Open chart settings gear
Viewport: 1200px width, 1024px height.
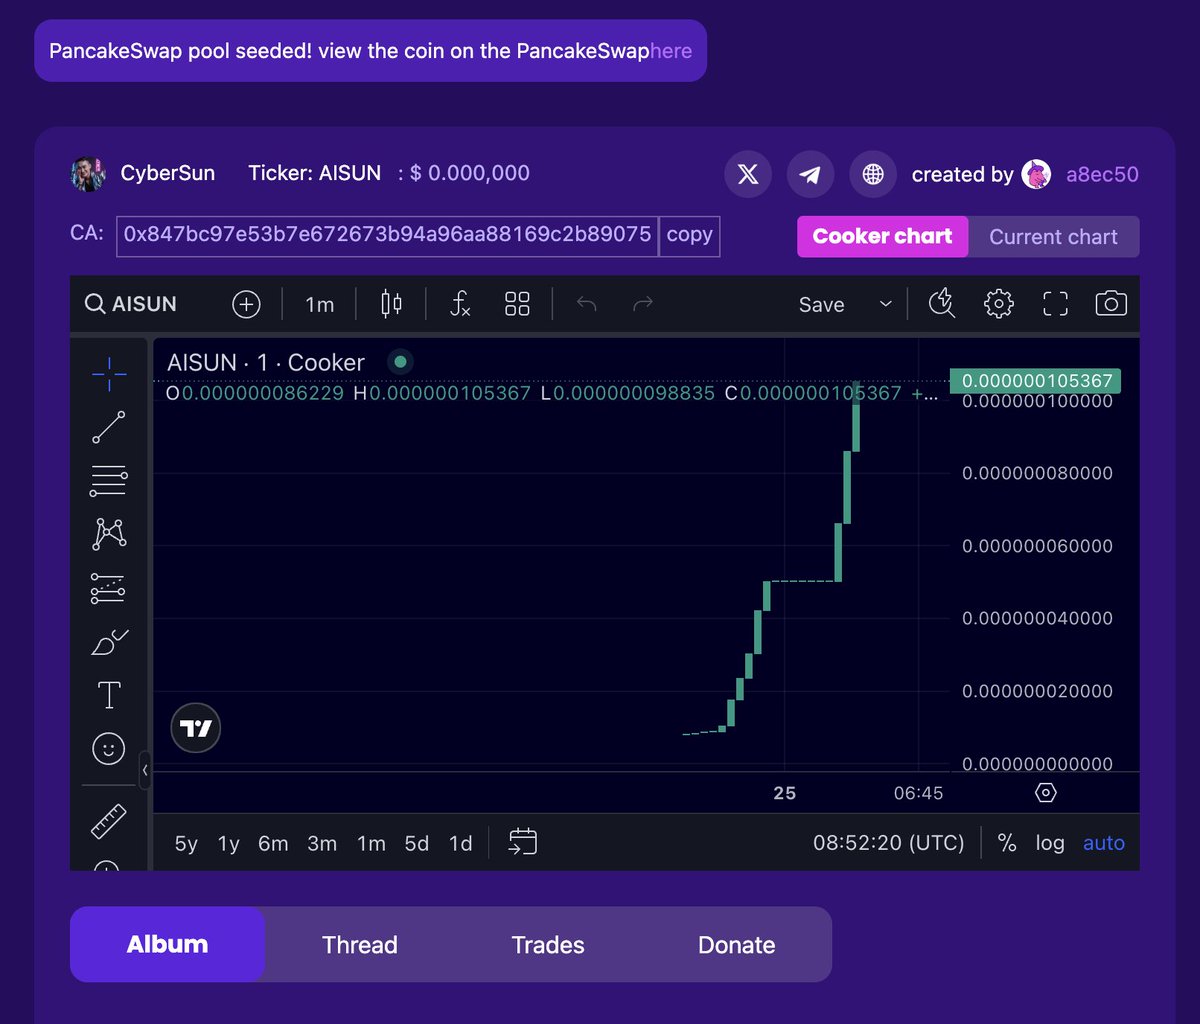[x=999, y=304]
